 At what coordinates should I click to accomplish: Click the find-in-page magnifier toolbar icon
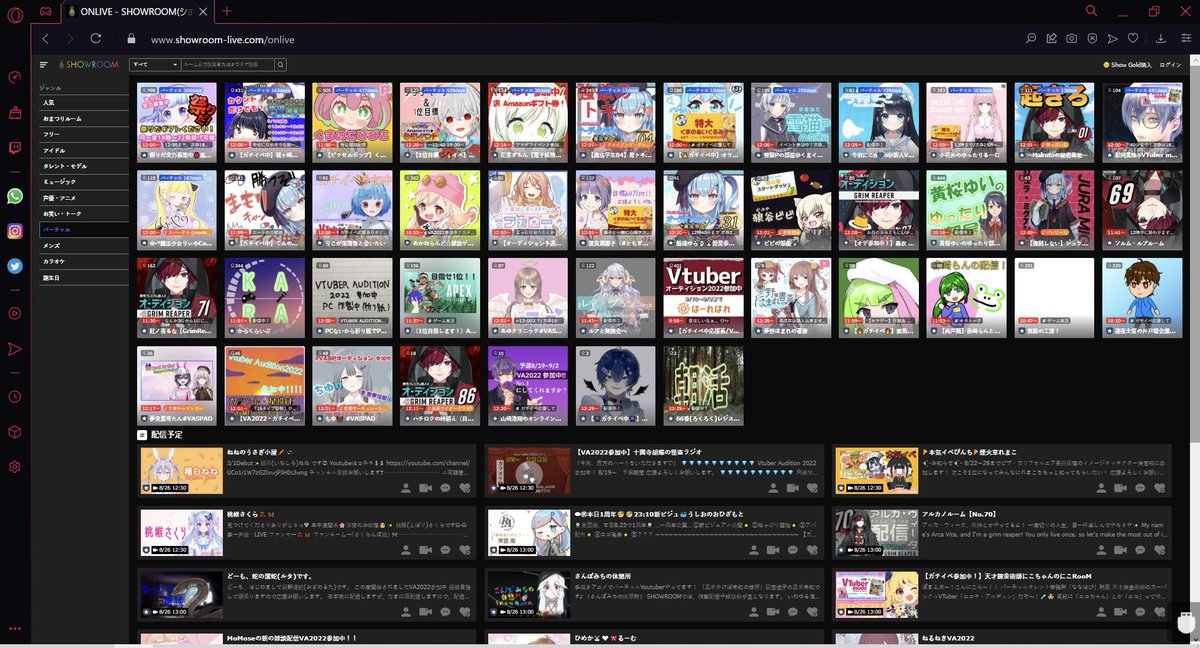[x=1031, y=39]
